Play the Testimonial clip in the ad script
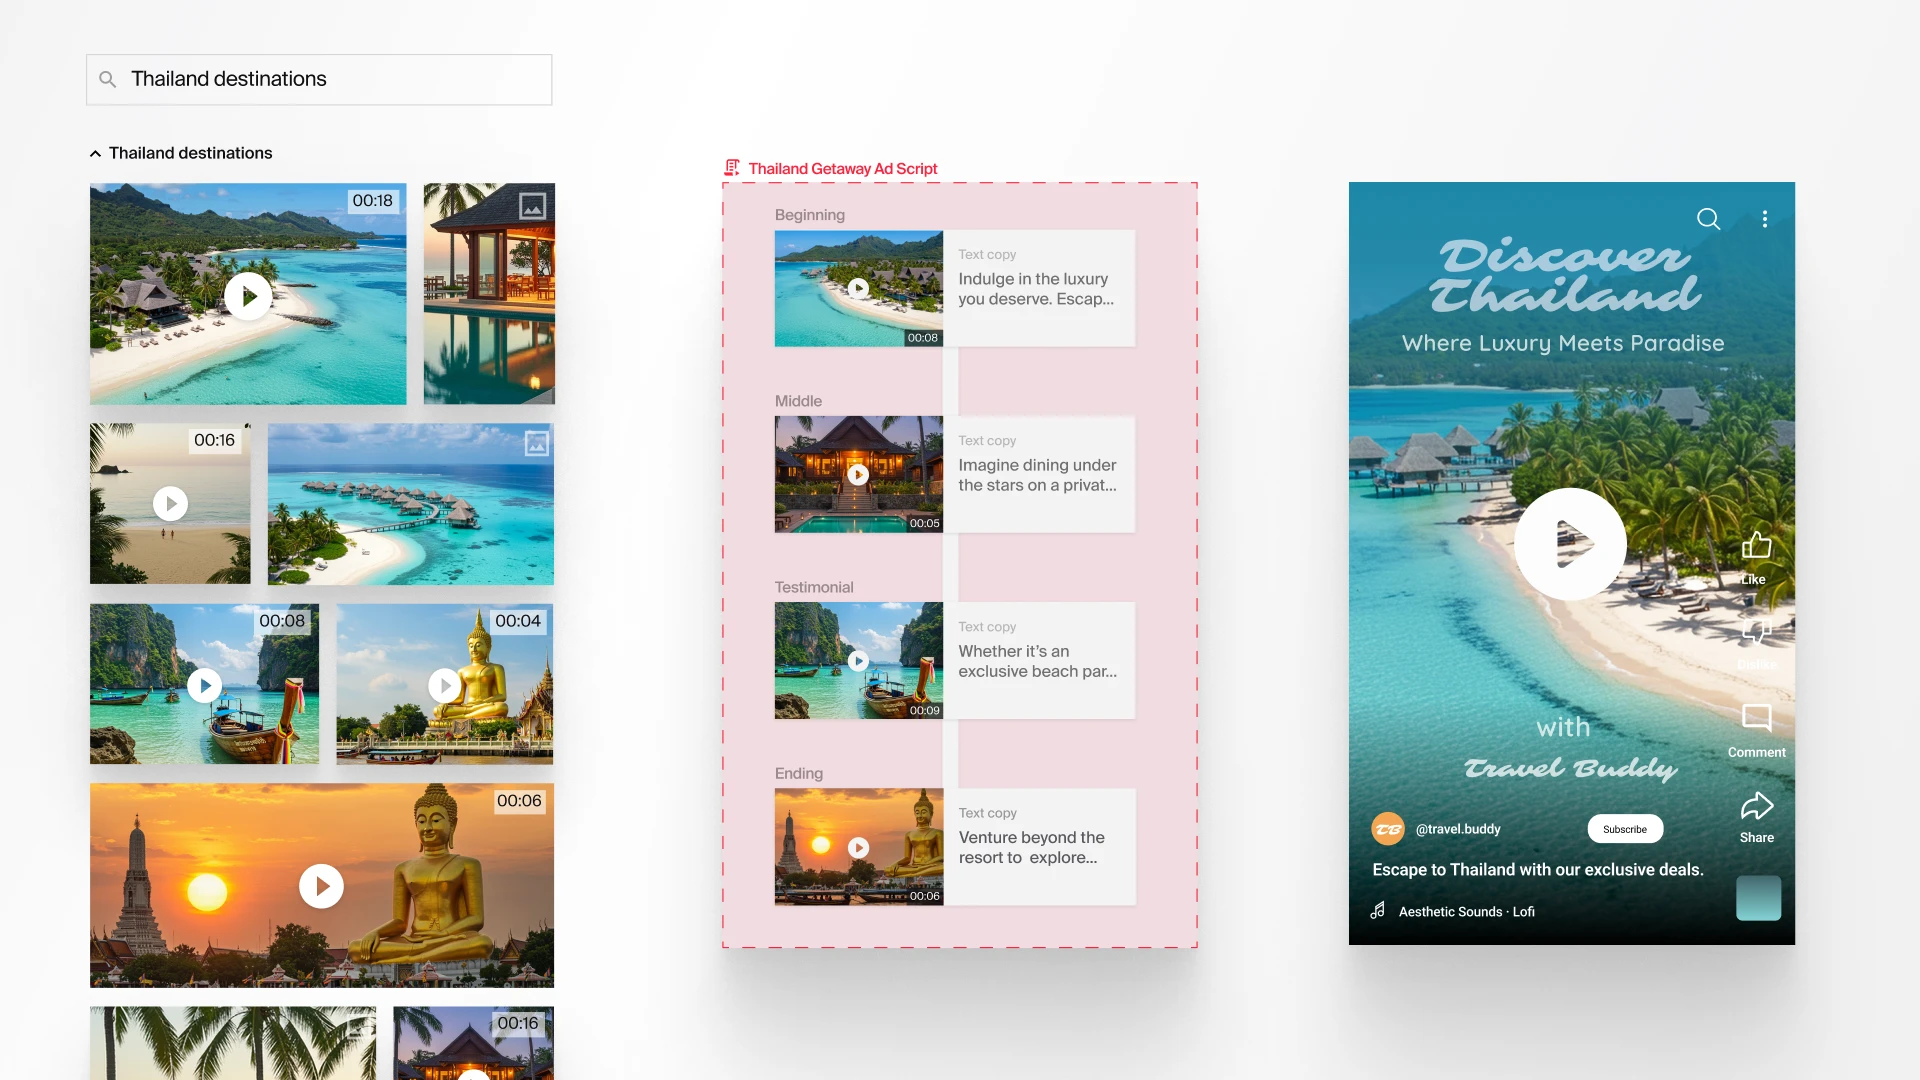Image resolution: width=1920 pixels, height=1080 pixels. click(858, 661)
